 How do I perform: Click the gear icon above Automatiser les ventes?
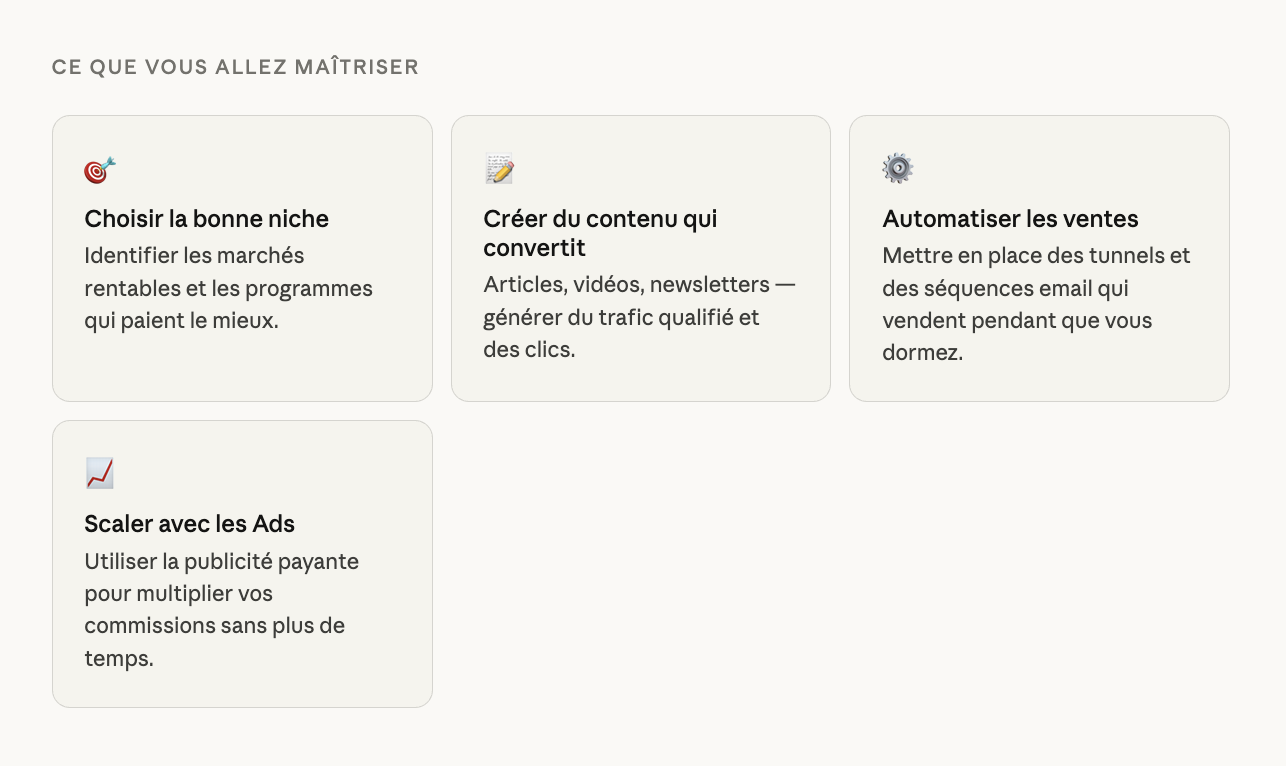click(x=897, y=168)
